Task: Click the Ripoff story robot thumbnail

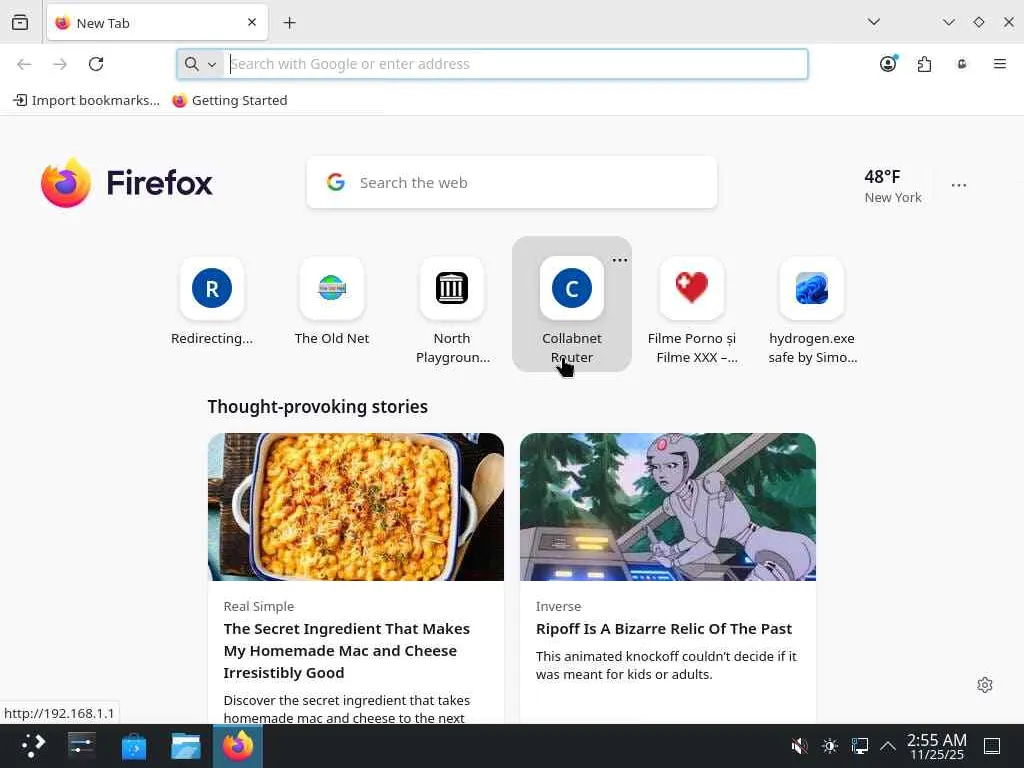Action: pyautogui.click(x=667, y=507)
